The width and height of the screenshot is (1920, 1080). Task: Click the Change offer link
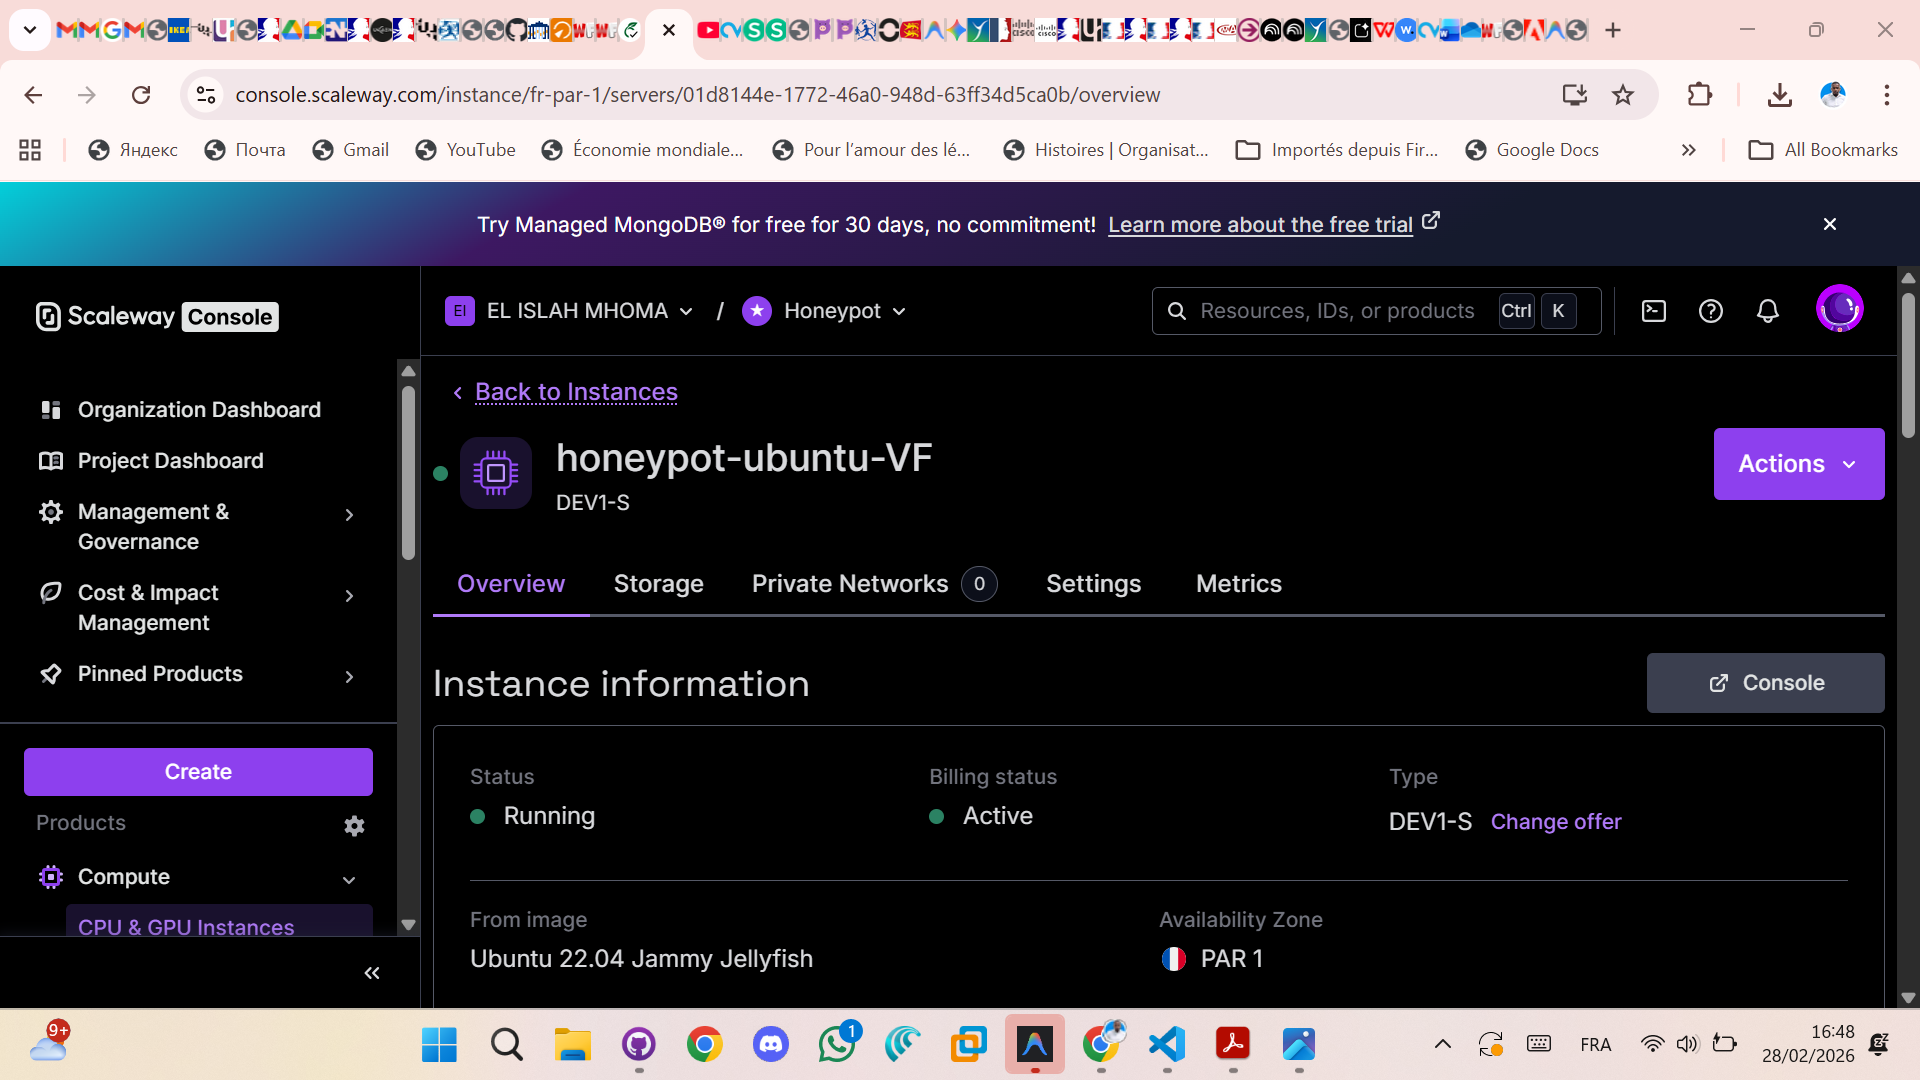[x=1556, y=821]
